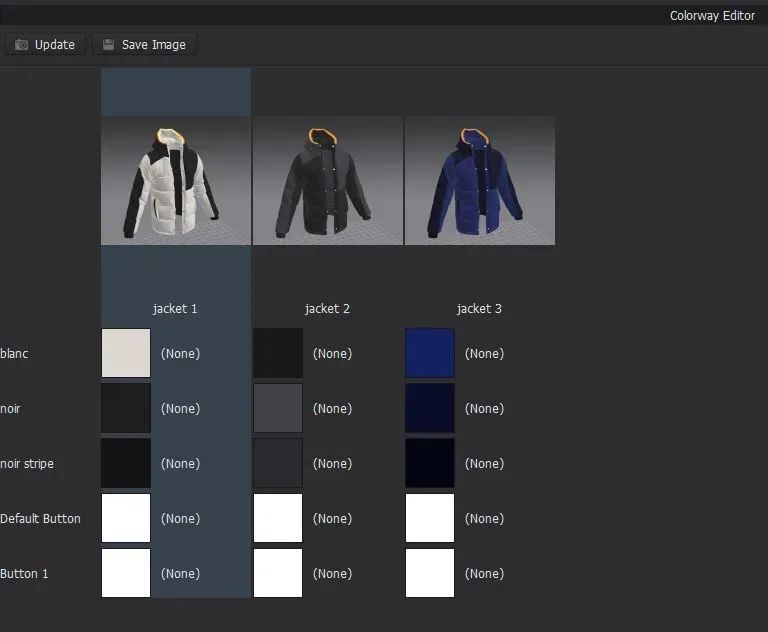Click the Colorway Editor title
The image size is (768, 632).
point(712,16)
